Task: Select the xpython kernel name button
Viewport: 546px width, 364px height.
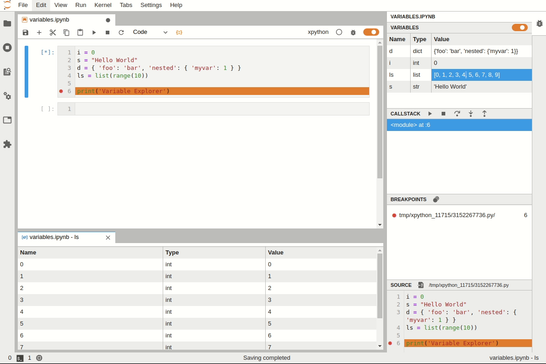Action: click(318, 32)
